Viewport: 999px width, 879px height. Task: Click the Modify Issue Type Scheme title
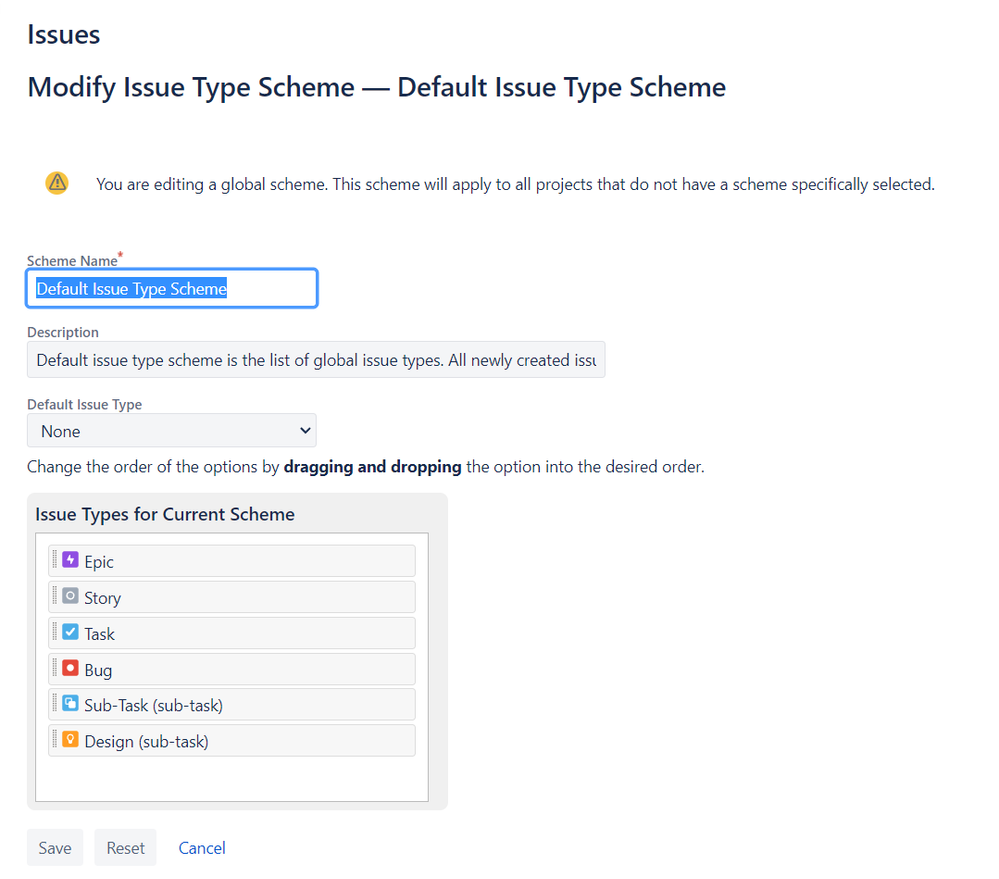377,87
